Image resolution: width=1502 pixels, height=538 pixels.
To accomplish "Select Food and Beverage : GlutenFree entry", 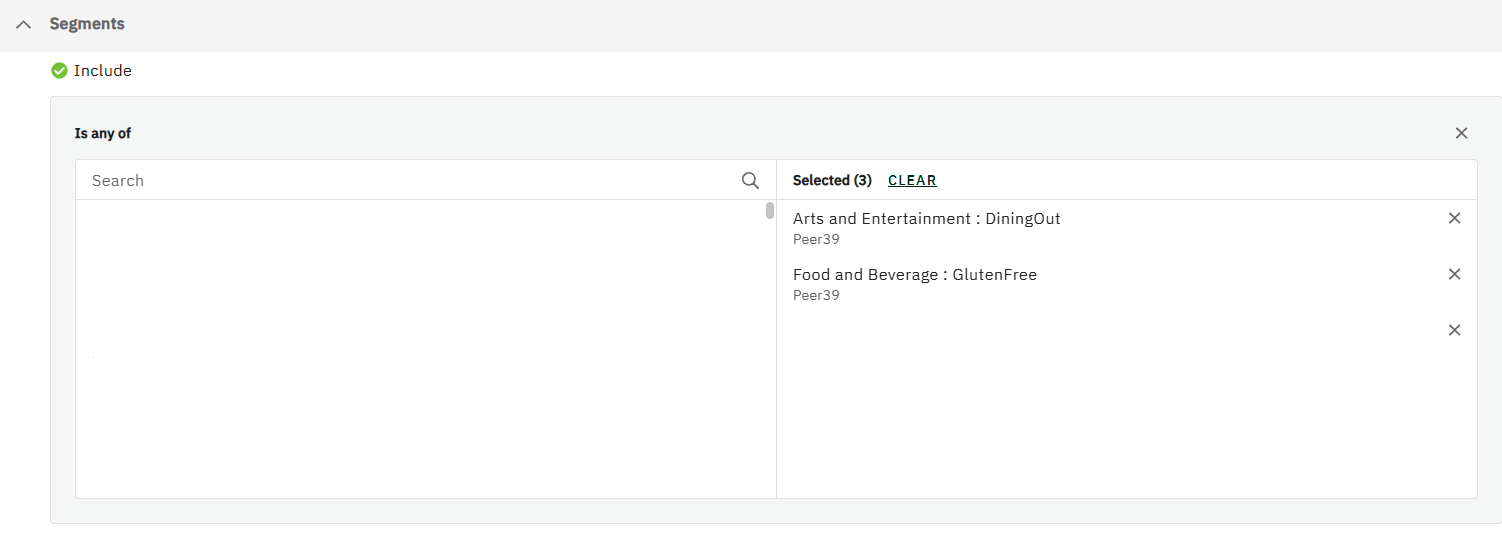I will (x=914, y=275).
